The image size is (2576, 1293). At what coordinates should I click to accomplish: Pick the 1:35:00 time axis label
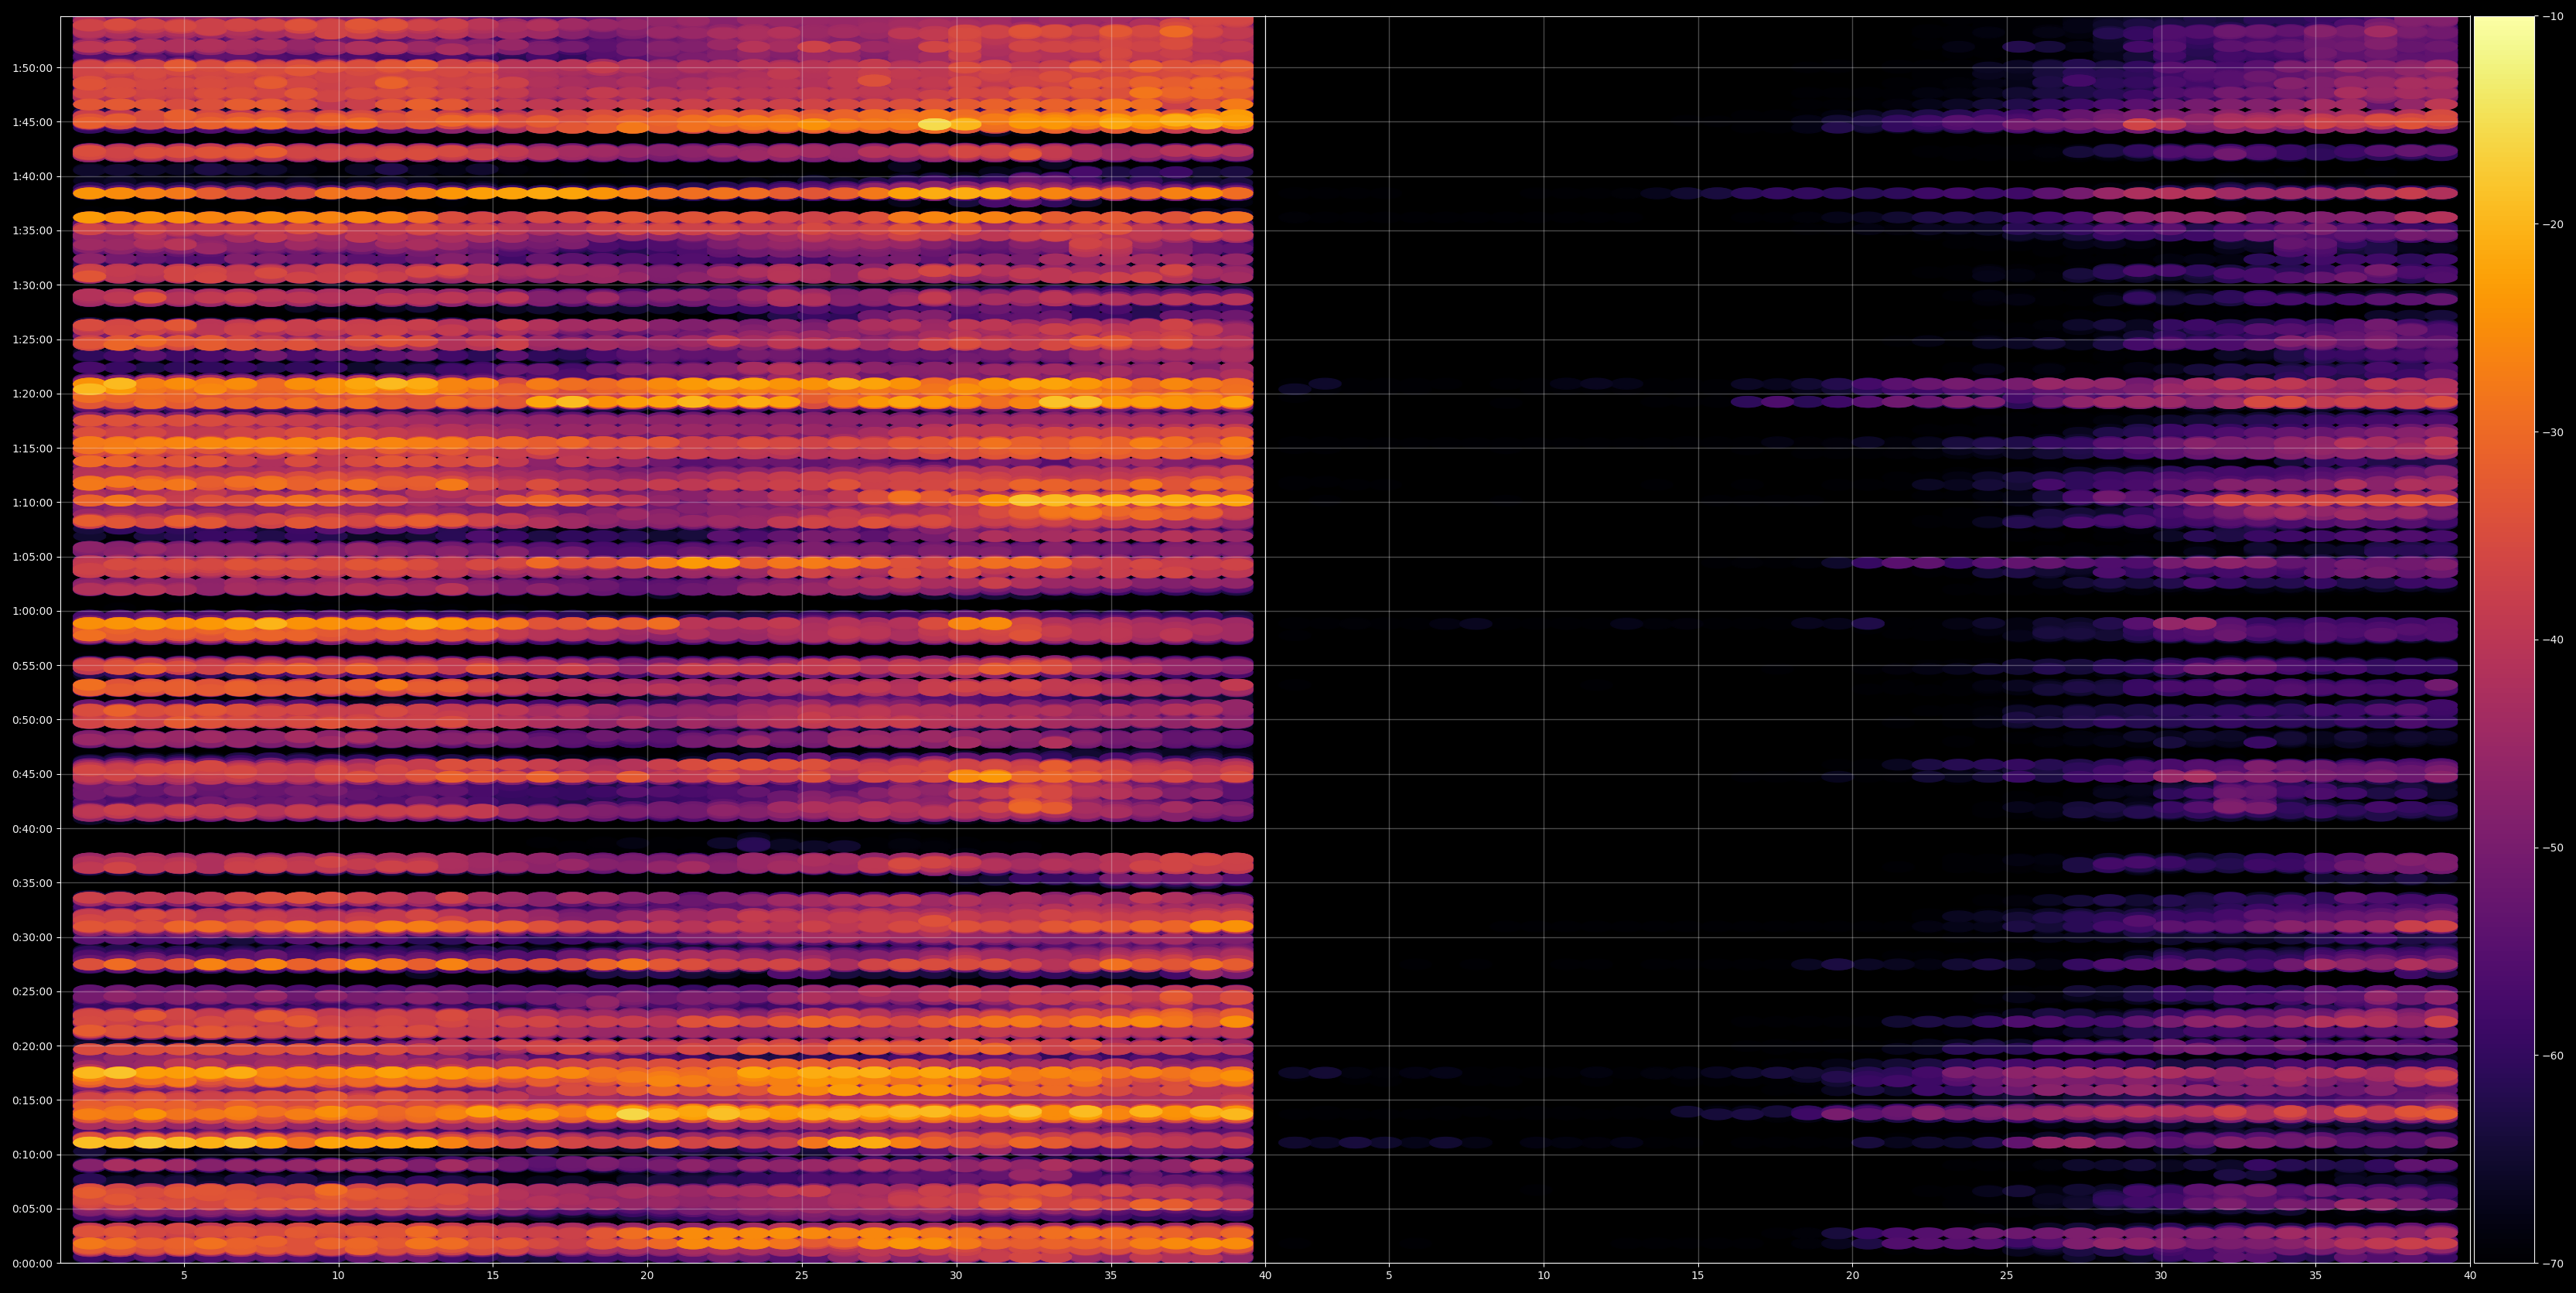click(32, 231)
